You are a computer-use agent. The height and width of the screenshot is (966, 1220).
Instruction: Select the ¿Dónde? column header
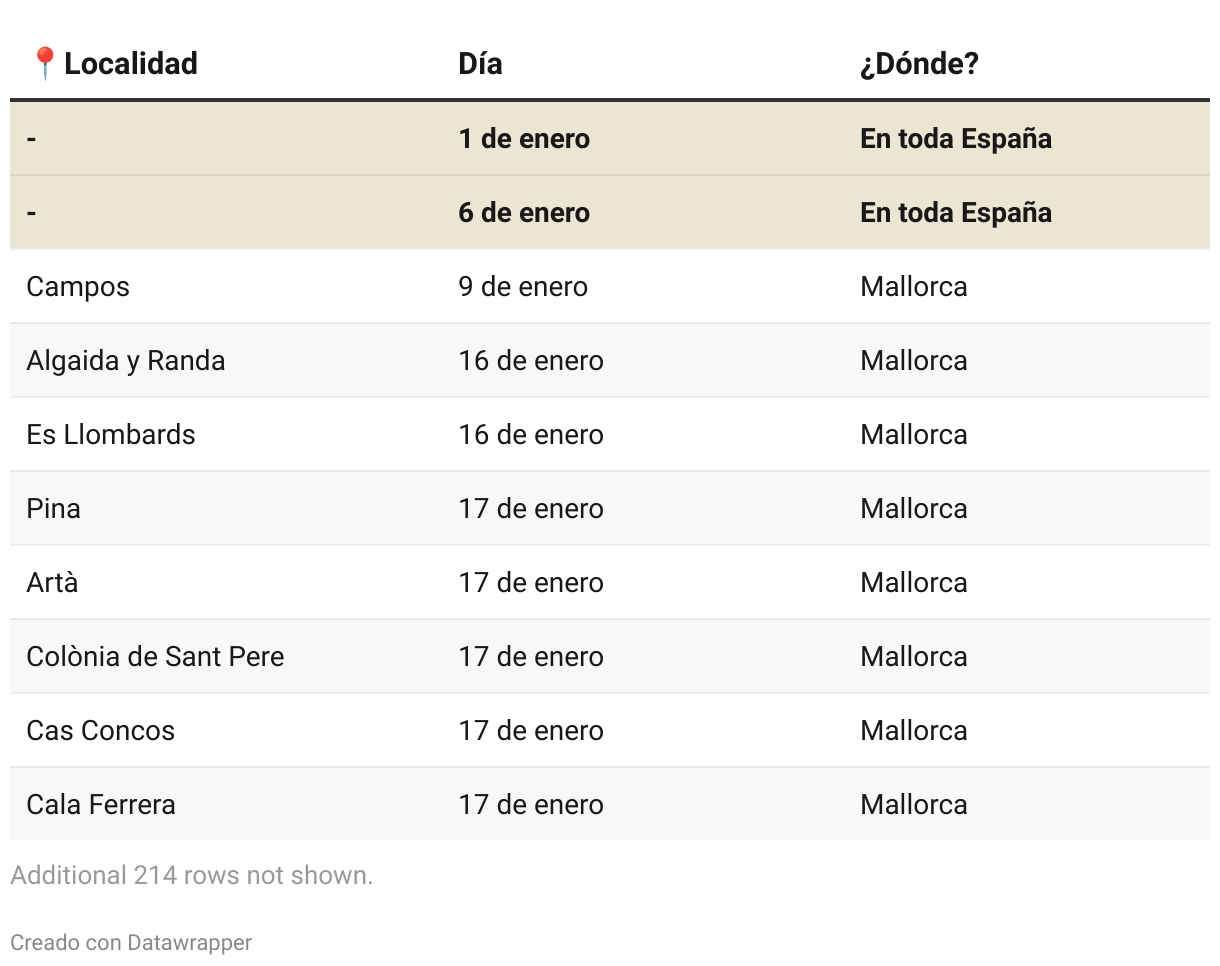point(919,63)
